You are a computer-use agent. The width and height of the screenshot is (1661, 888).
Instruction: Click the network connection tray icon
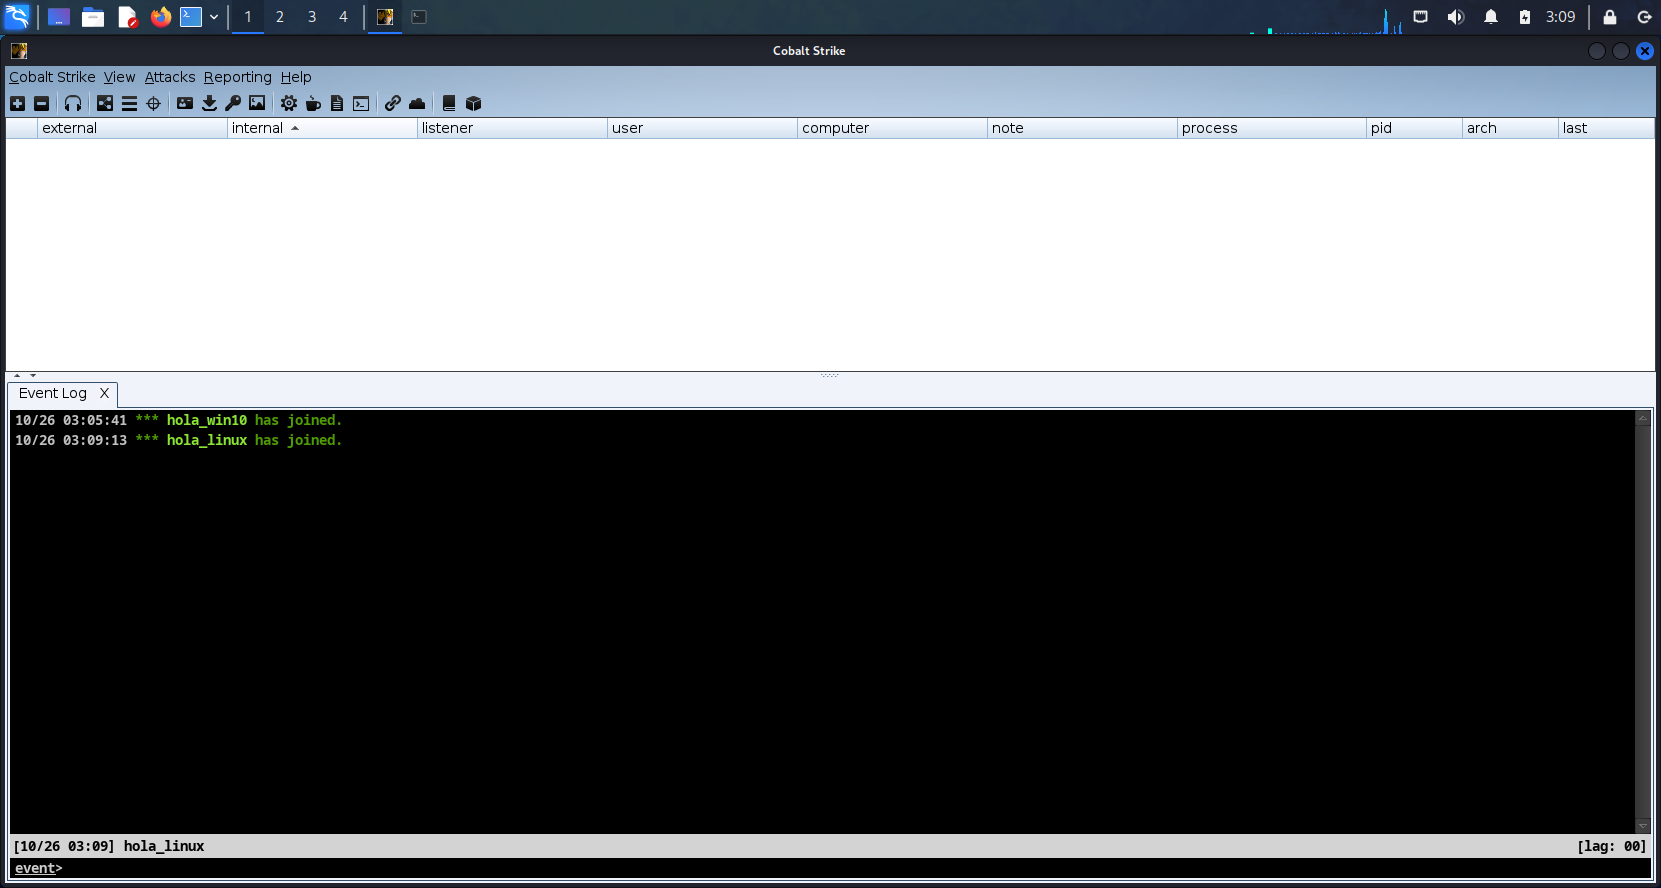[x=1421, y=17]
